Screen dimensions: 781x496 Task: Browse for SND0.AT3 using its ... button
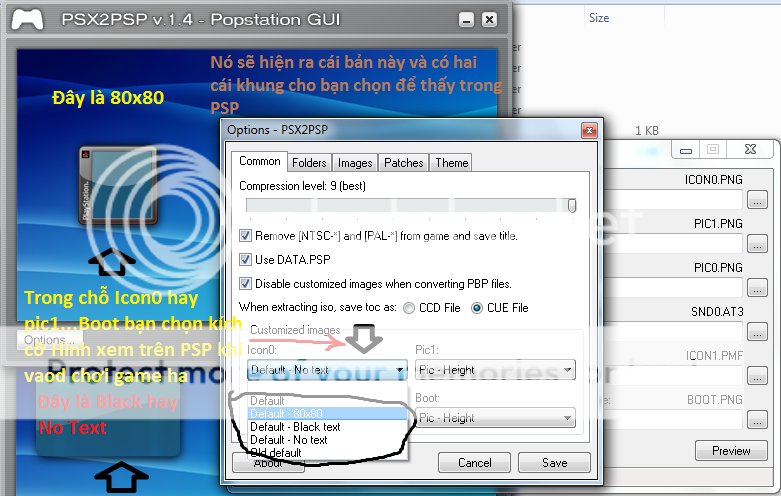click(757, 331)
